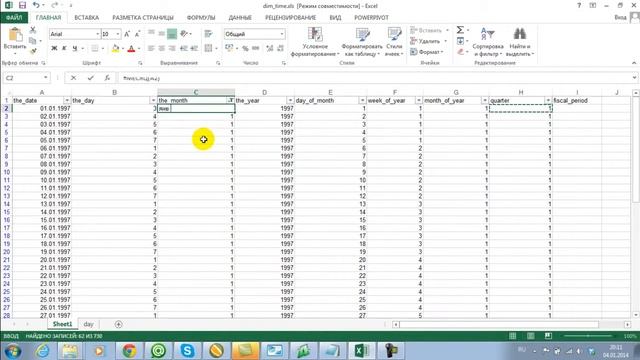The height and width of the screenshot is (360, 640).
Task: Click the Format Painter brush icon
Action: tap(33, 51)
